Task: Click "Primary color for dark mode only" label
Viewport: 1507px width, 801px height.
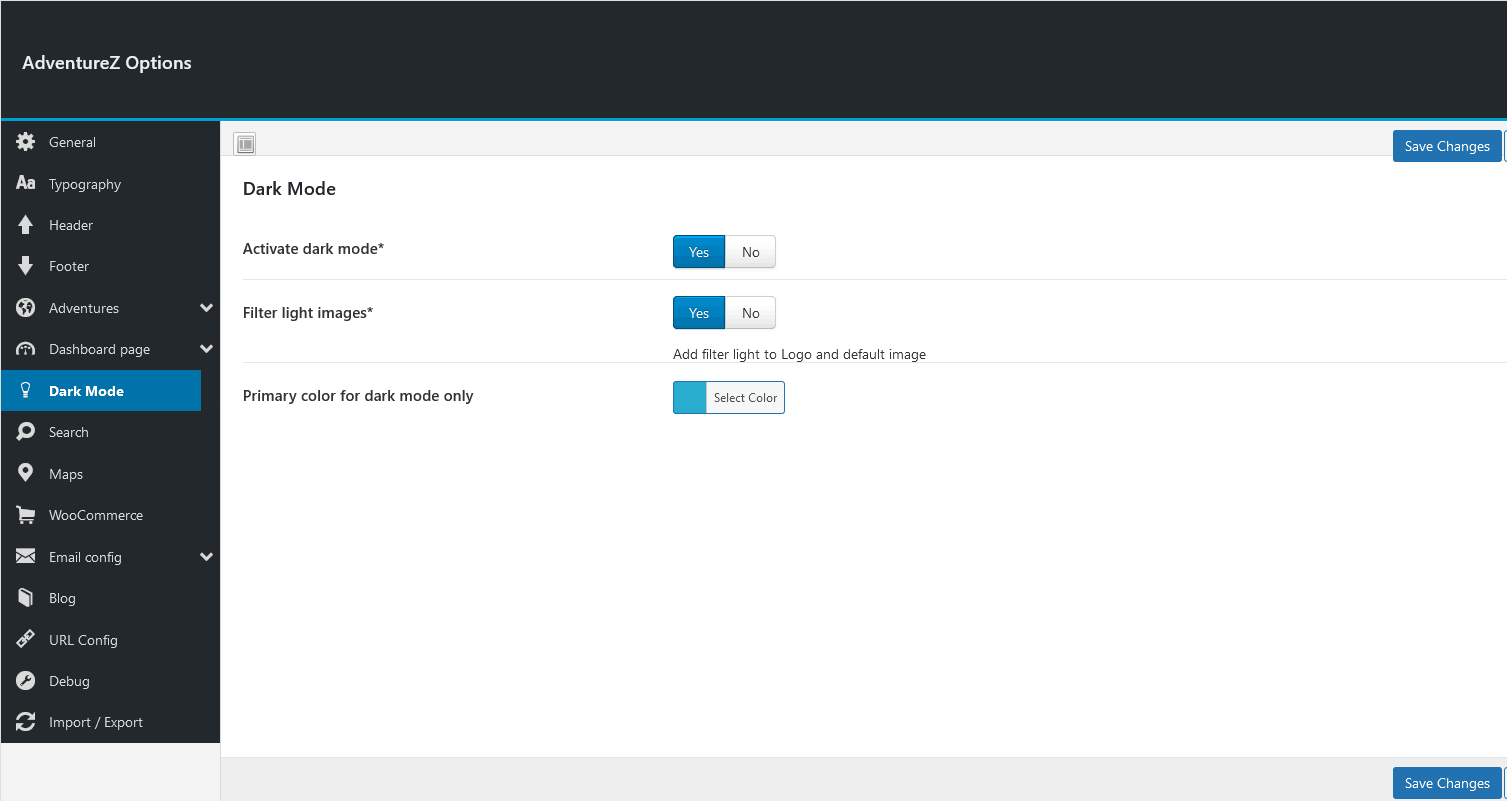Action: click(x=358, y=396)
